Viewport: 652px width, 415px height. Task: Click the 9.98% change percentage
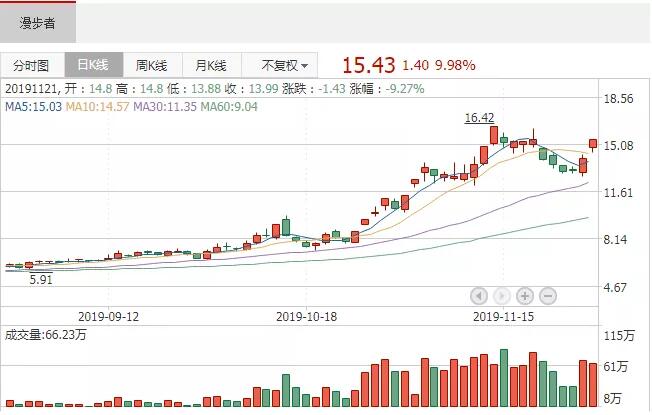pyautogui.click(x=455, y=65)
